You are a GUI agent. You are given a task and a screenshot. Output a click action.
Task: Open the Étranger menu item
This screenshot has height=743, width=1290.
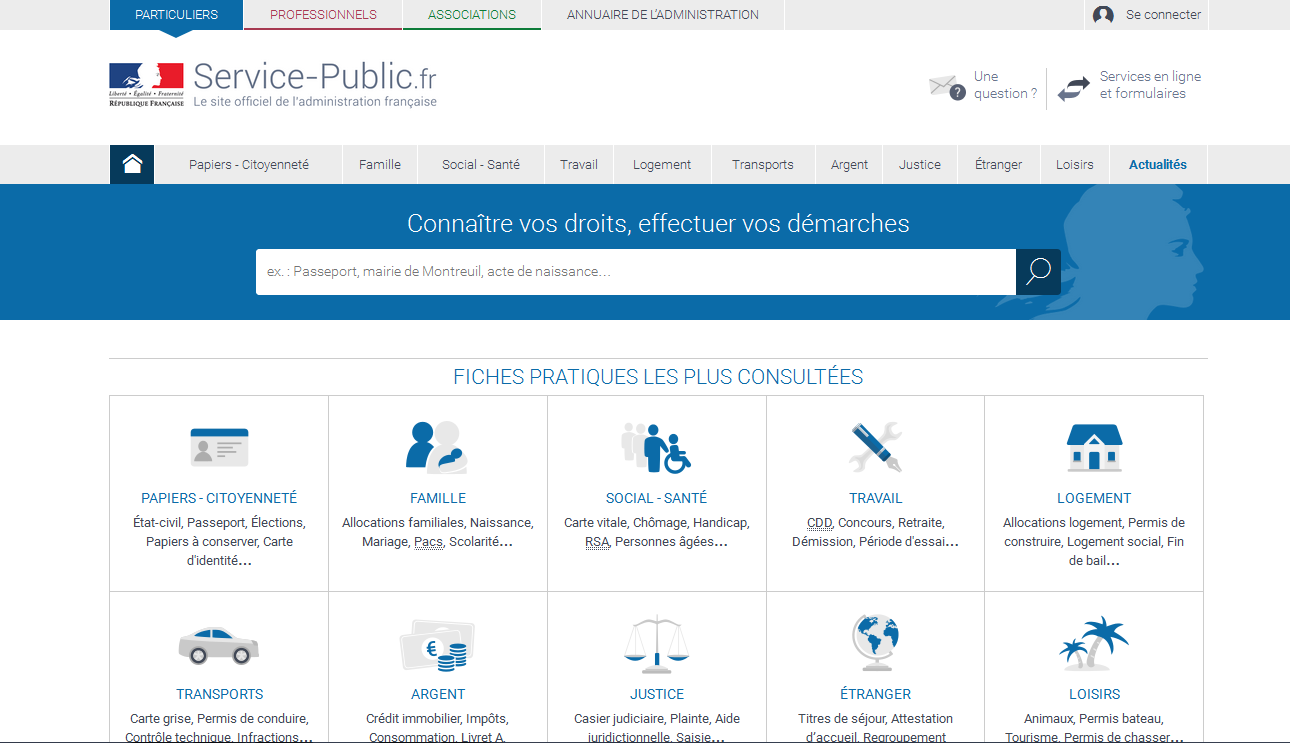click(x=999, y=165)
